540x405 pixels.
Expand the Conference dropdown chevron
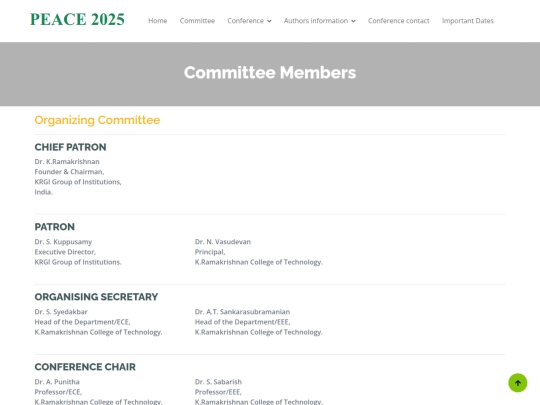(269, 21)
